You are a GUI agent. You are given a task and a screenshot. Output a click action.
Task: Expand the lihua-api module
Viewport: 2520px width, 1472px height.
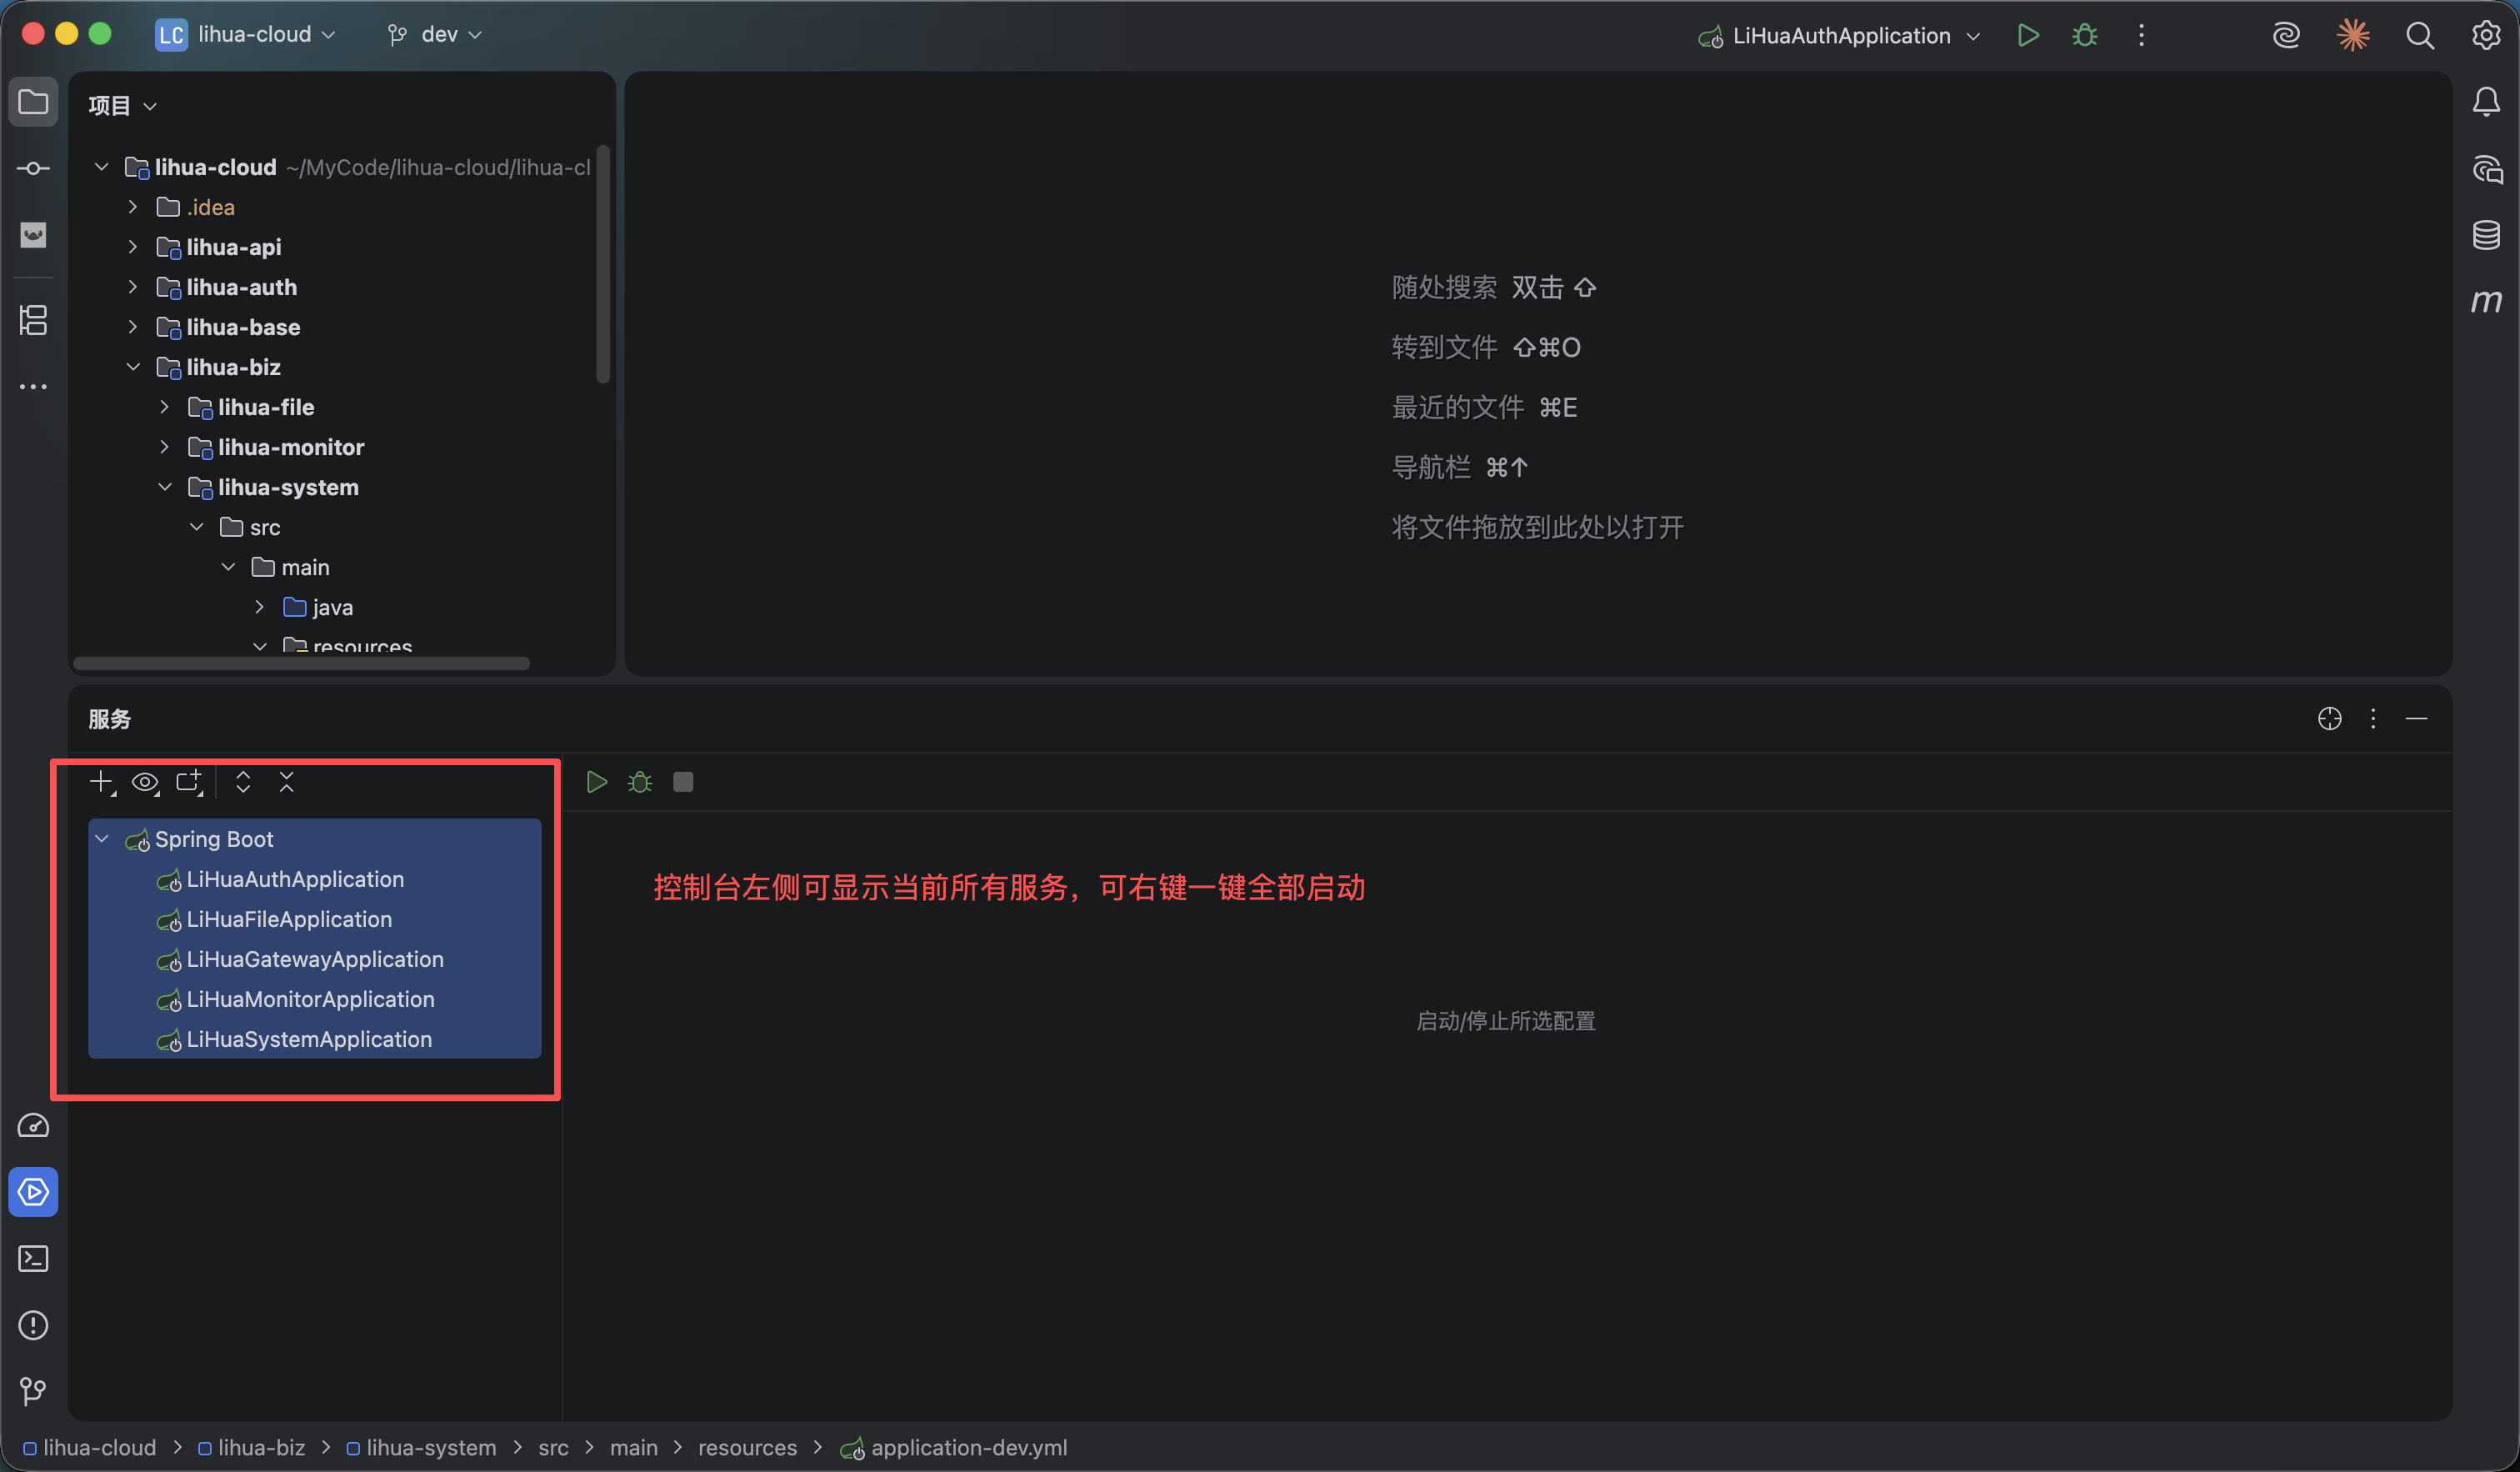point(133,247)
